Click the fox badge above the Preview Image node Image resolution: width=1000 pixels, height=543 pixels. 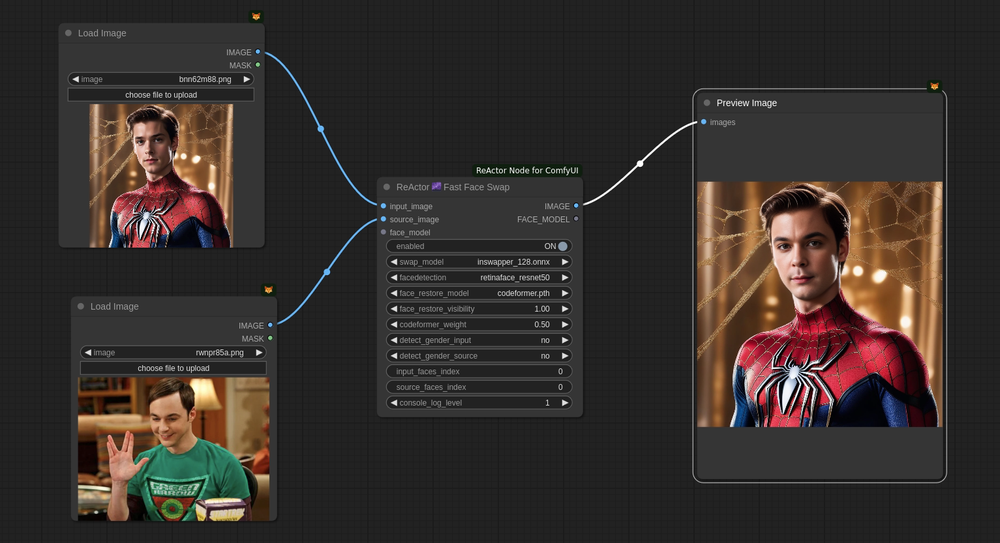934,86
